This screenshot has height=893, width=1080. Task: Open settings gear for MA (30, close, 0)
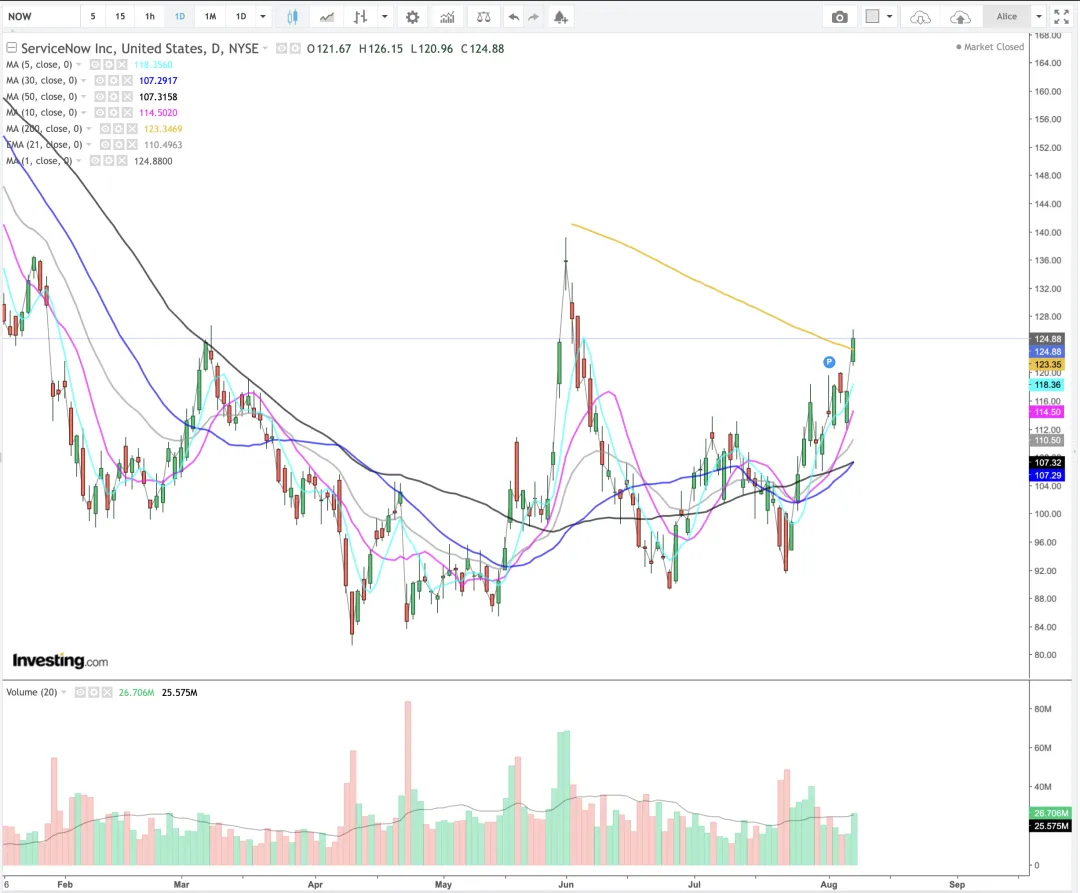point(114,81)
